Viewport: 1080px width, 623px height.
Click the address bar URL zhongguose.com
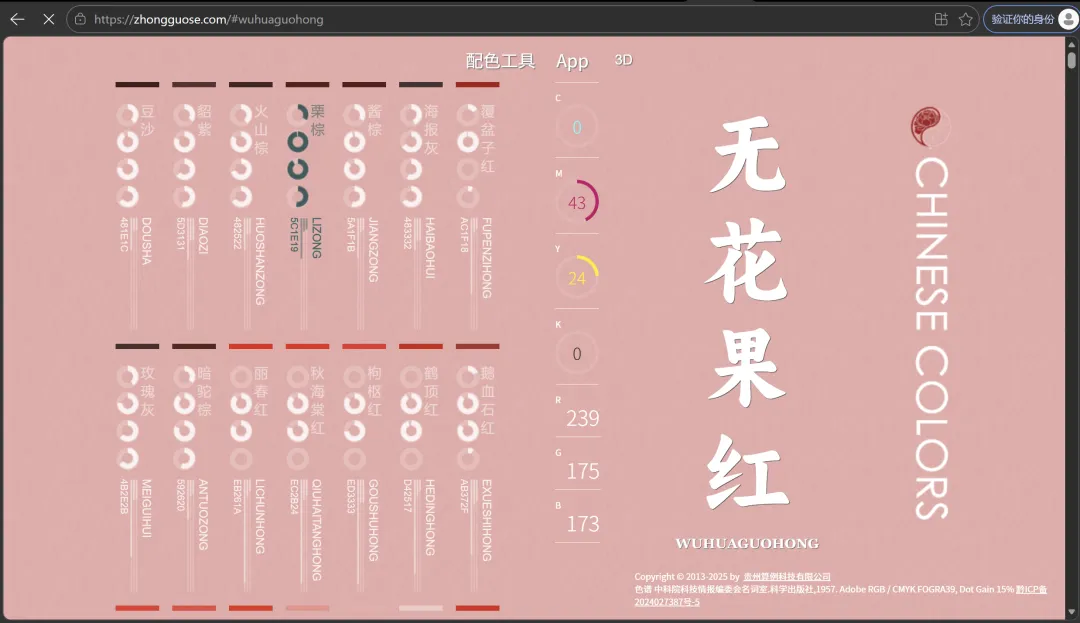click(209, 19)
